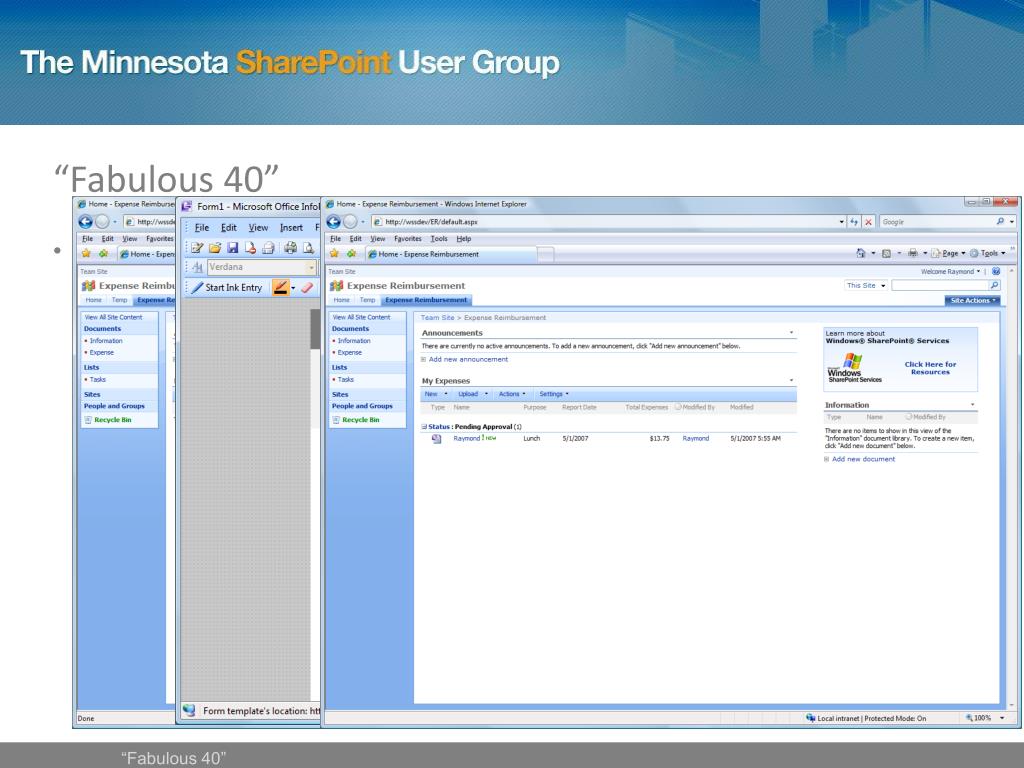
Task: Open the Welcome Raymond menu
Action: pyautogui.click(x=950, y=272)
